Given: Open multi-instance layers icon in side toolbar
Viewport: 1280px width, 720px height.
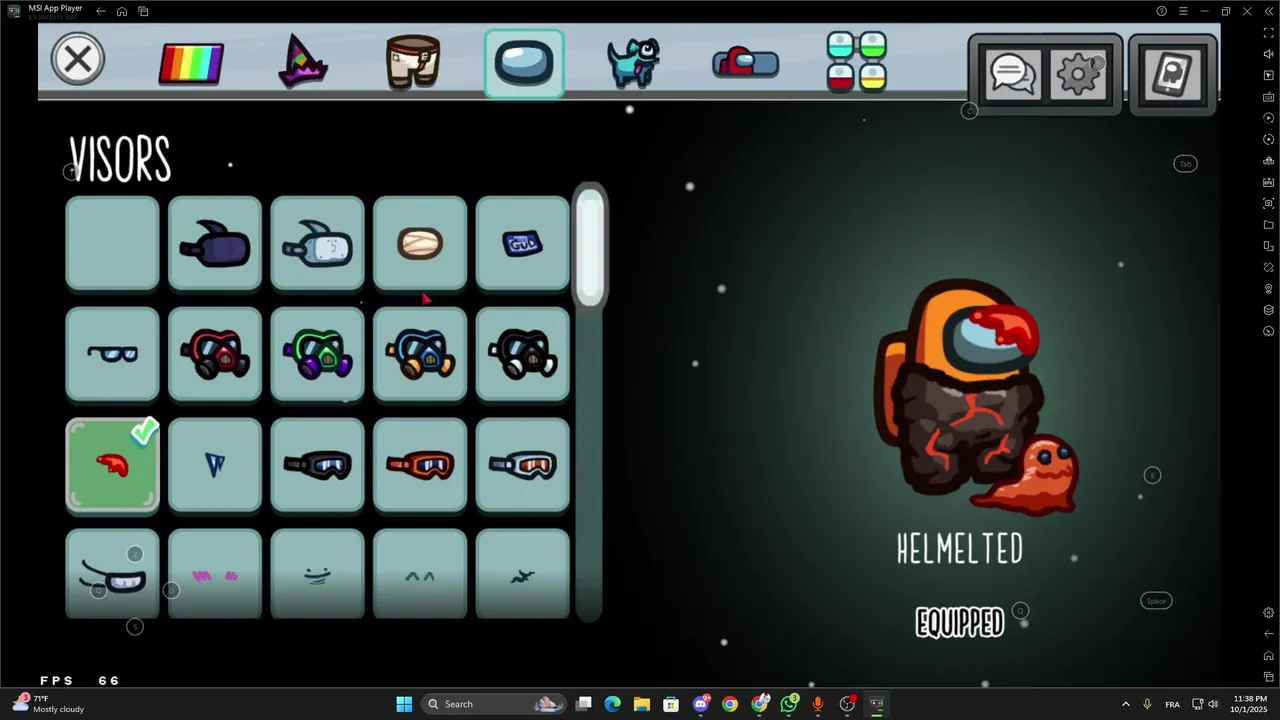Looking at the screenshot, I should pos(1269,310).
